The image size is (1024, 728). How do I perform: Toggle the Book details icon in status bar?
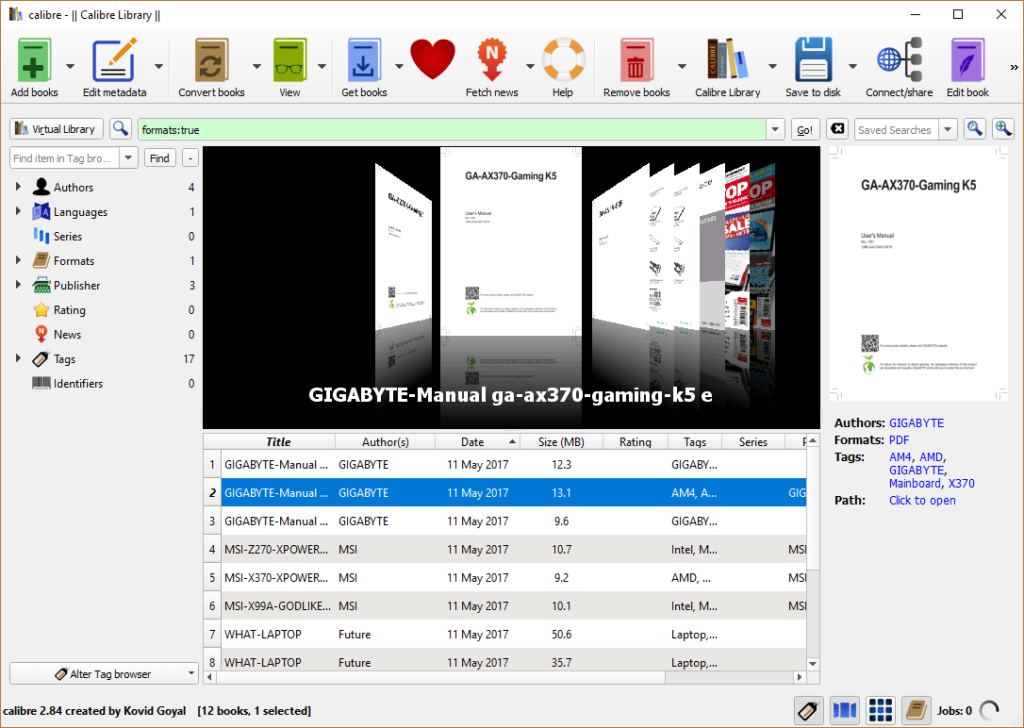916,710
